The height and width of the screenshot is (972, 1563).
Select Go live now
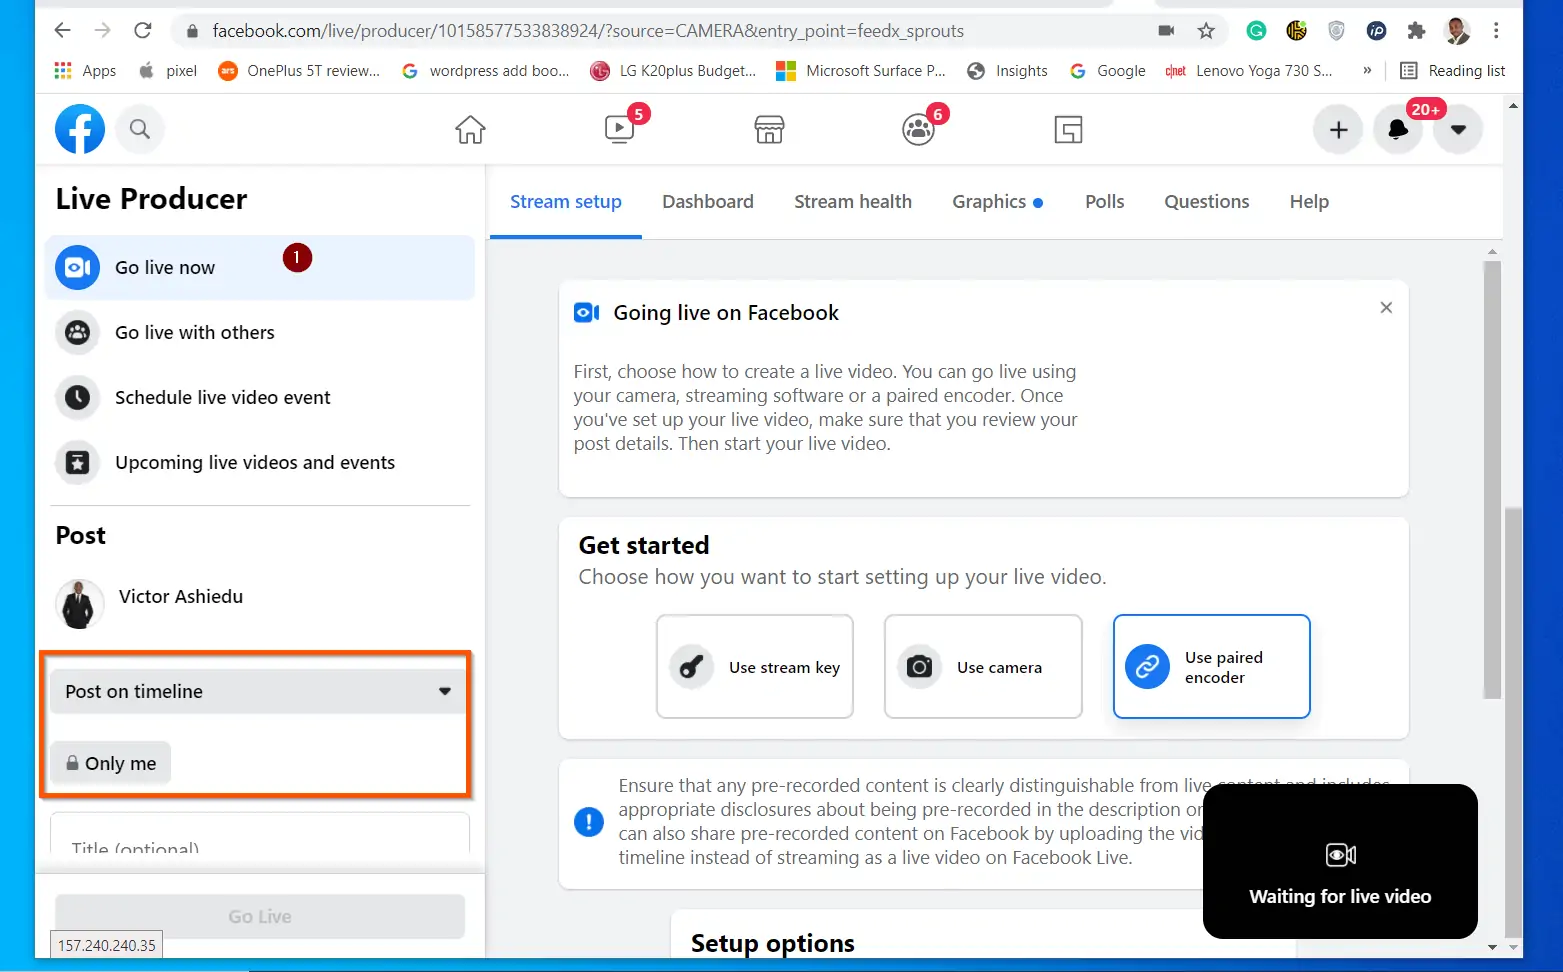(260, 267)
